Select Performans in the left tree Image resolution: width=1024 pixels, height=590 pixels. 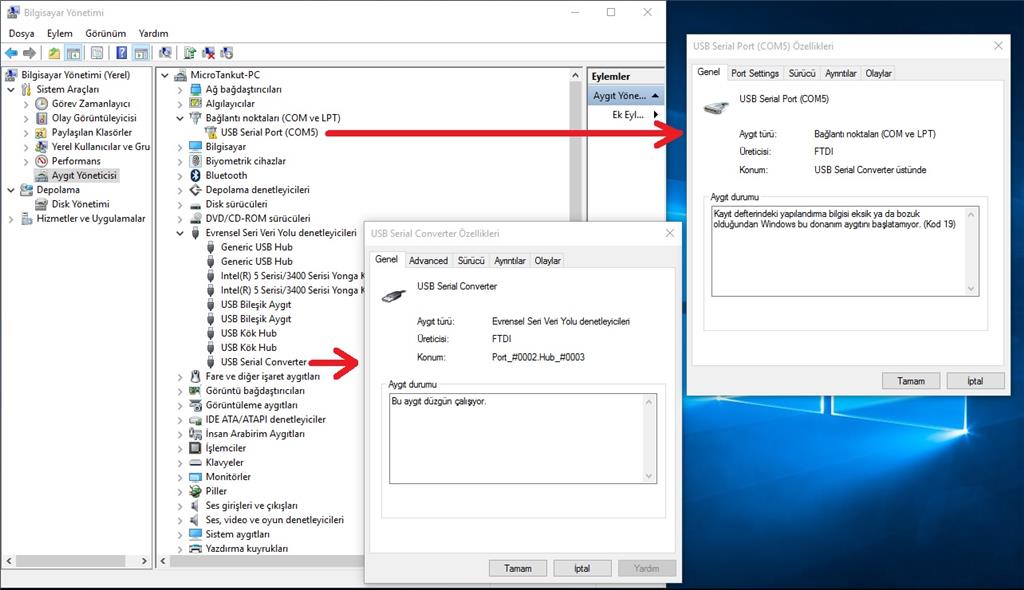pos(76,161)
